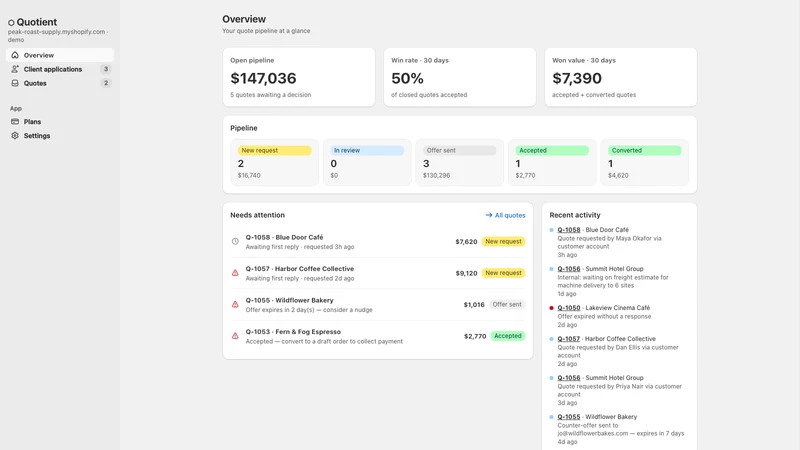The image size is (800, 450).
Task: Click the warning icon beside Q-1057
Action: [x=235, y=273]
